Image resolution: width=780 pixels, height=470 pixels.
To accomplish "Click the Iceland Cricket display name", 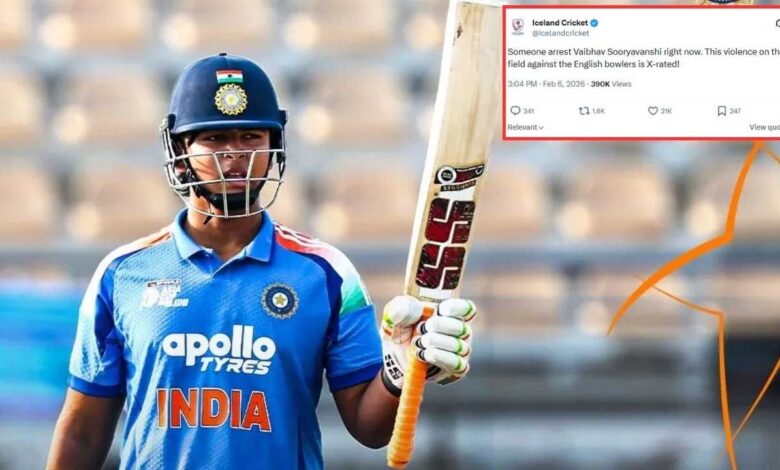I will tap(560, 23).
